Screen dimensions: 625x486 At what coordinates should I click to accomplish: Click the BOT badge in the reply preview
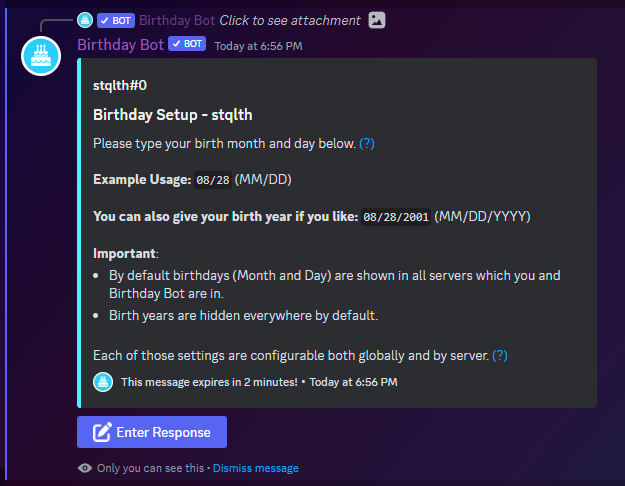point(116,20)
